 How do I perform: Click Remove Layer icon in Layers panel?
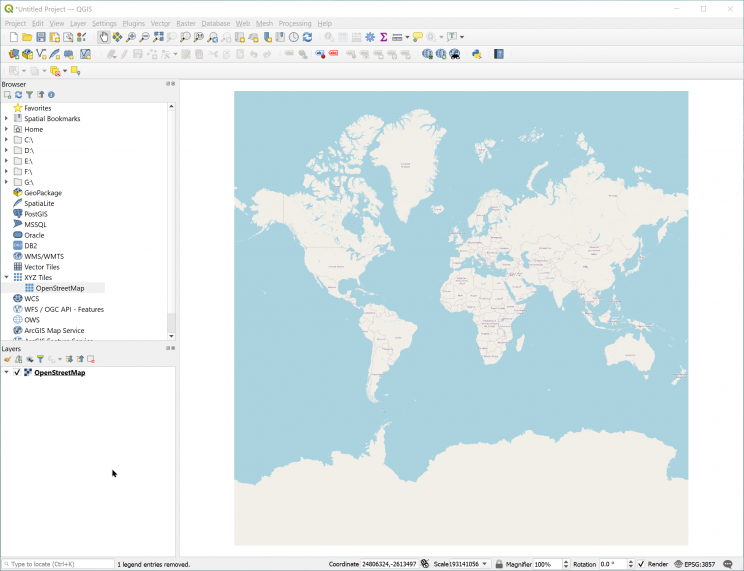(91, 359)
